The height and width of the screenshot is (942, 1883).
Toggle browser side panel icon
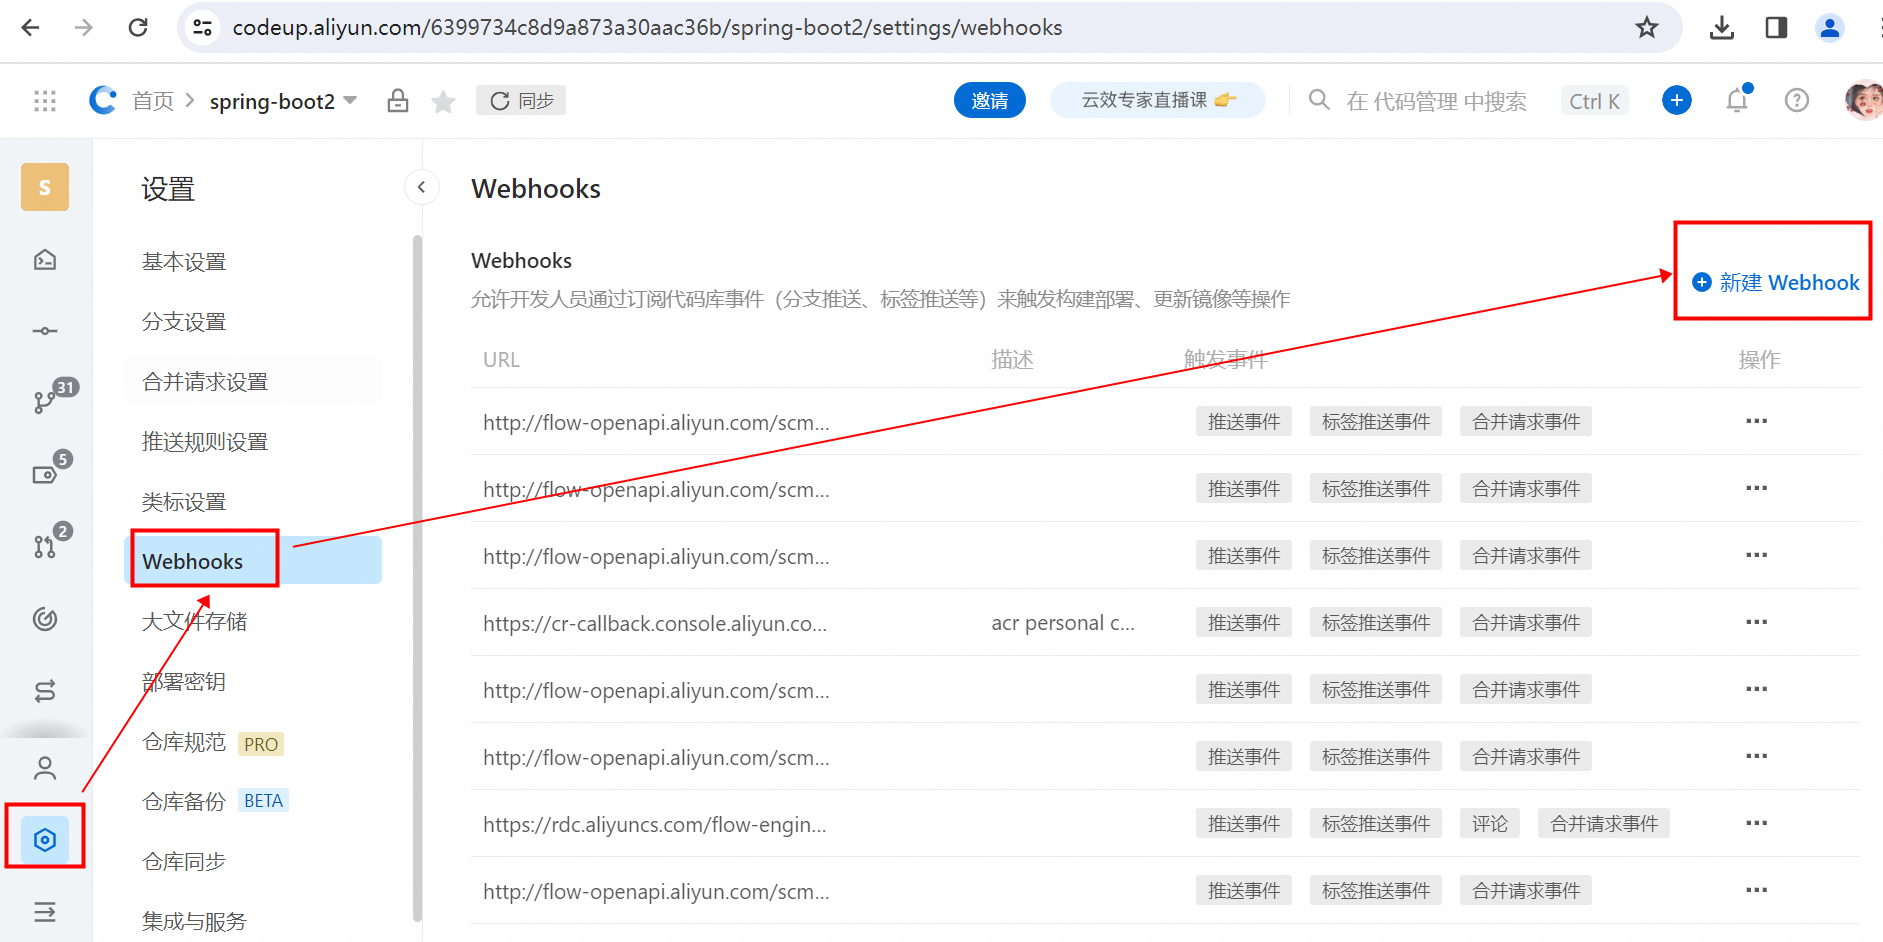click(1776, 27)
